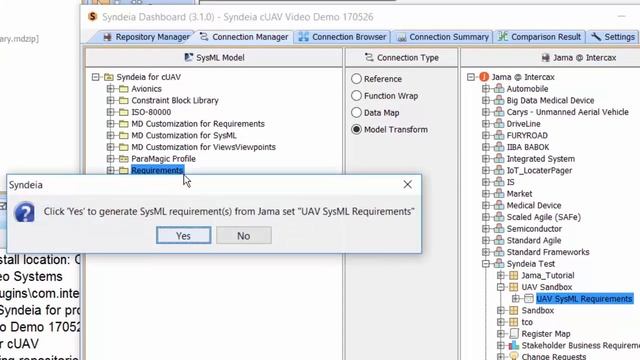The image size is (640, 360).
Task: Collapse the UAV Sandbox node
Action: coord(501,287)
